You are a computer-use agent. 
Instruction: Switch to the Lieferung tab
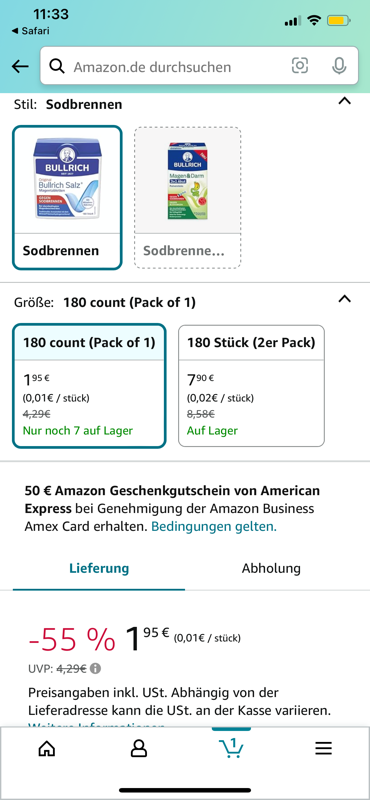tap(99, 568)
